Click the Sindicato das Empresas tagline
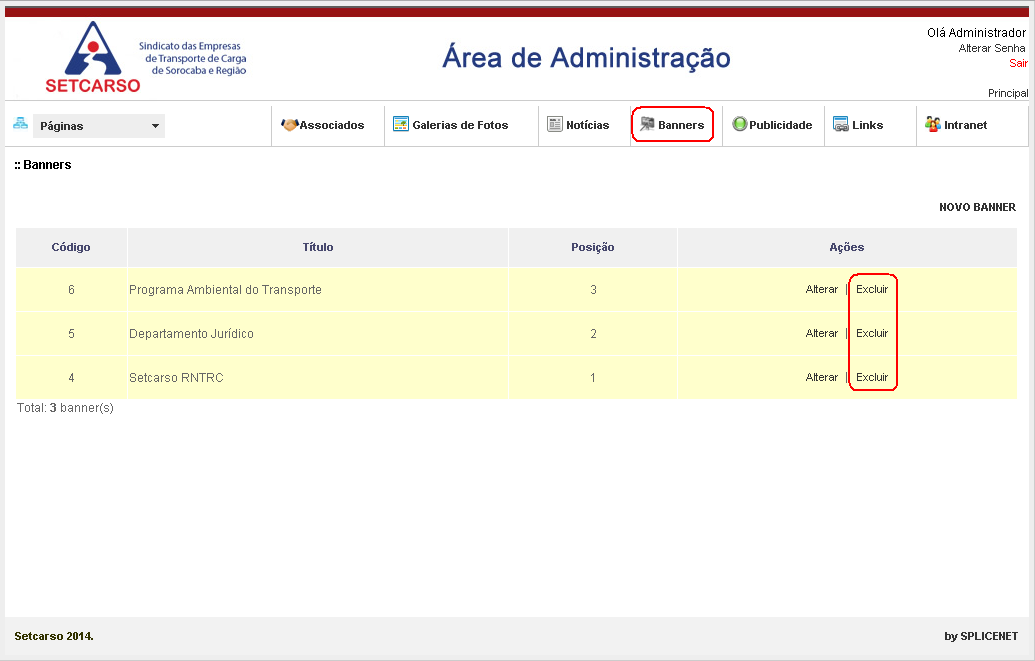The width and height of the screenshot is (1035, 661). tap(193, 58)
